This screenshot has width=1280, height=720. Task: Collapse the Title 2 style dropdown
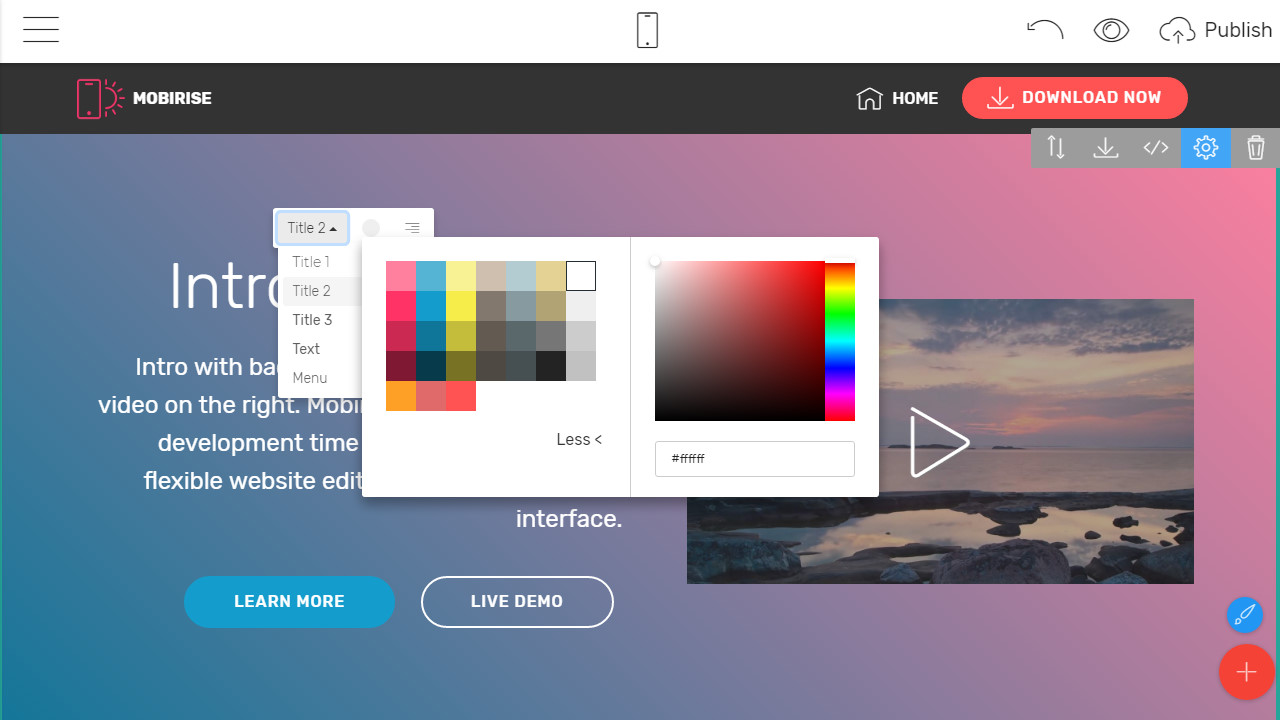312,228
